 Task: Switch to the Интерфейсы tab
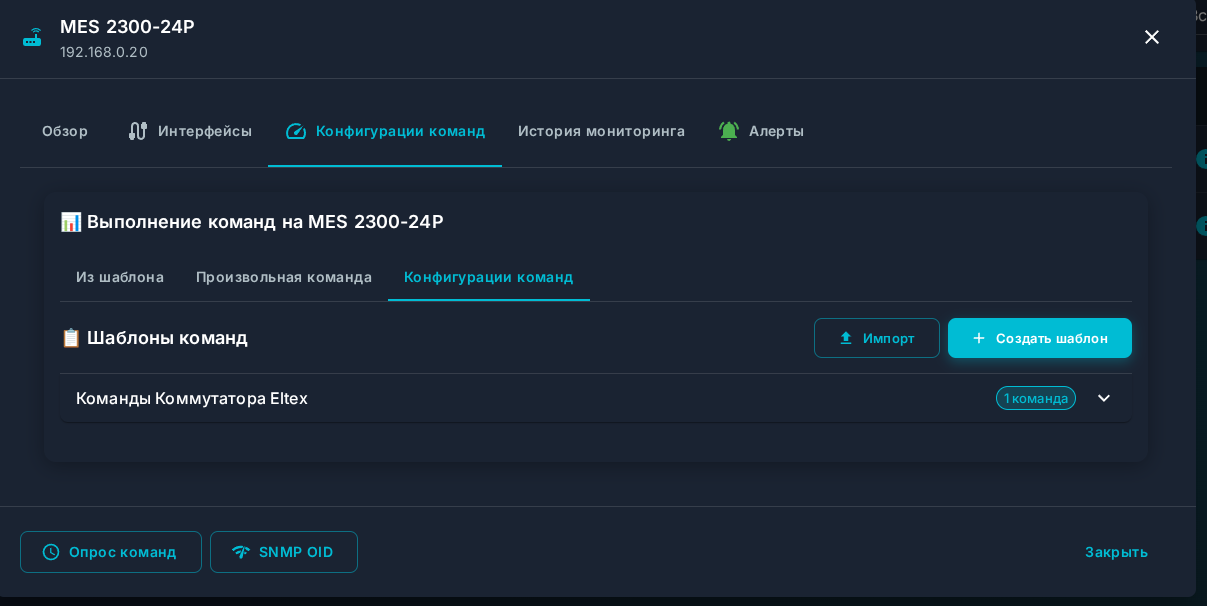190,131
